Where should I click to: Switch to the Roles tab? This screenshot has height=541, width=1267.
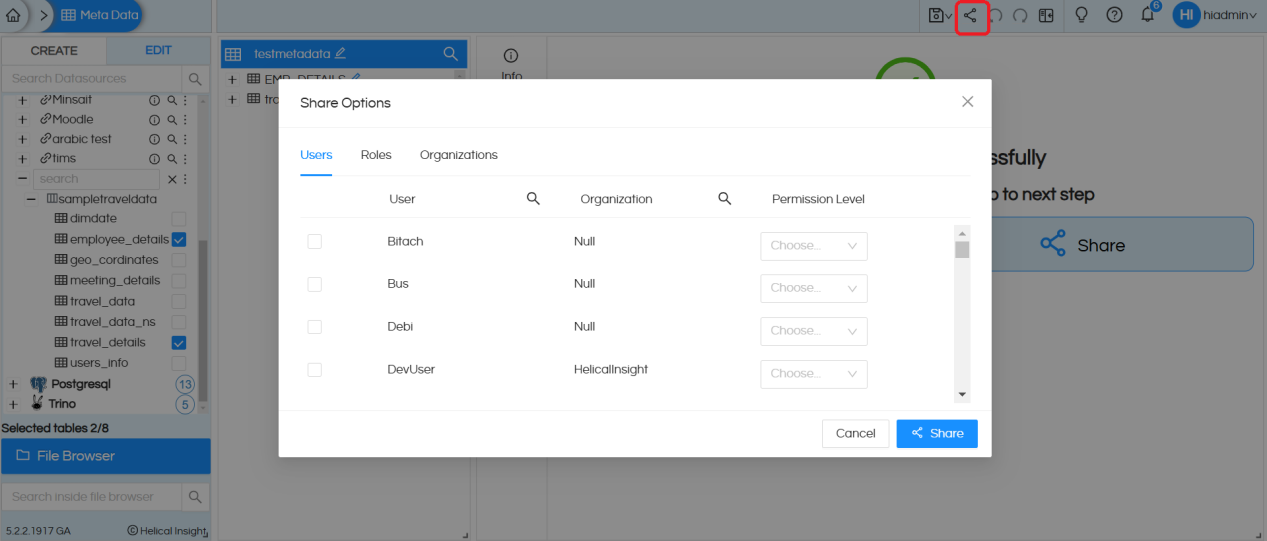pyautogui.click(x=376, y=155)
